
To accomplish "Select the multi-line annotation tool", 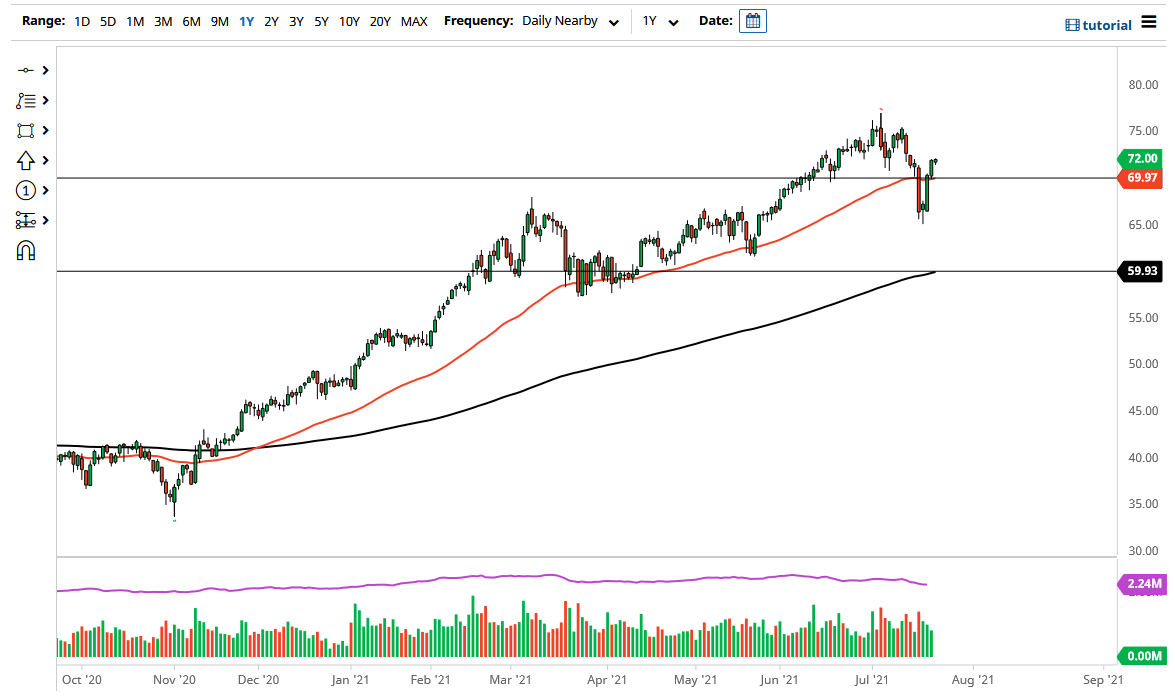I will (x=25, y=100).
